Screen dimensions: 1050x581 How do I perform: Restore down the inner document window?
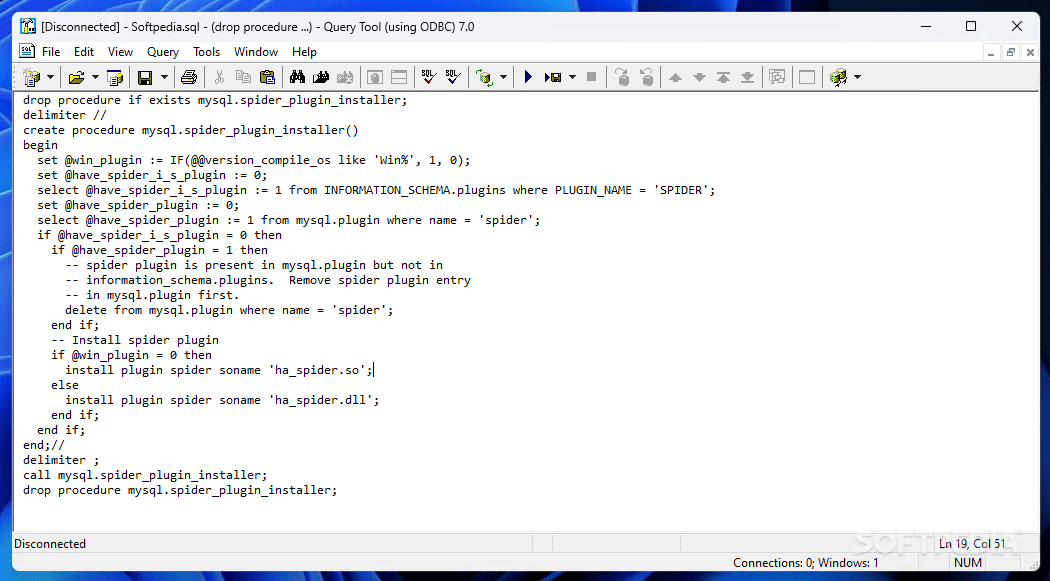point(1011,52)
